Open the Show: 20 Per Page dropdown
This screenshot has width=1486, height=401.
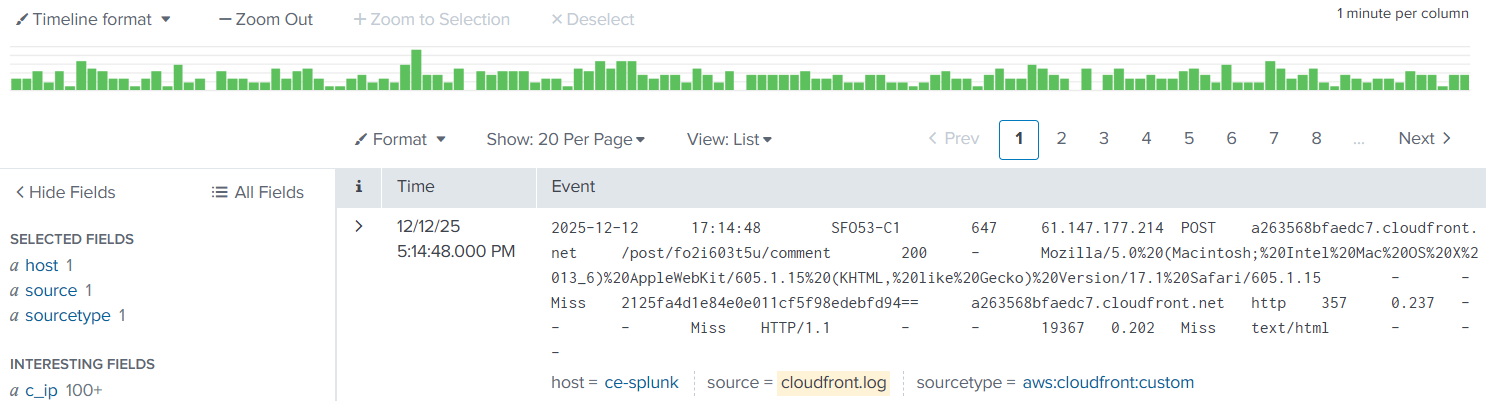pos(566,139)
